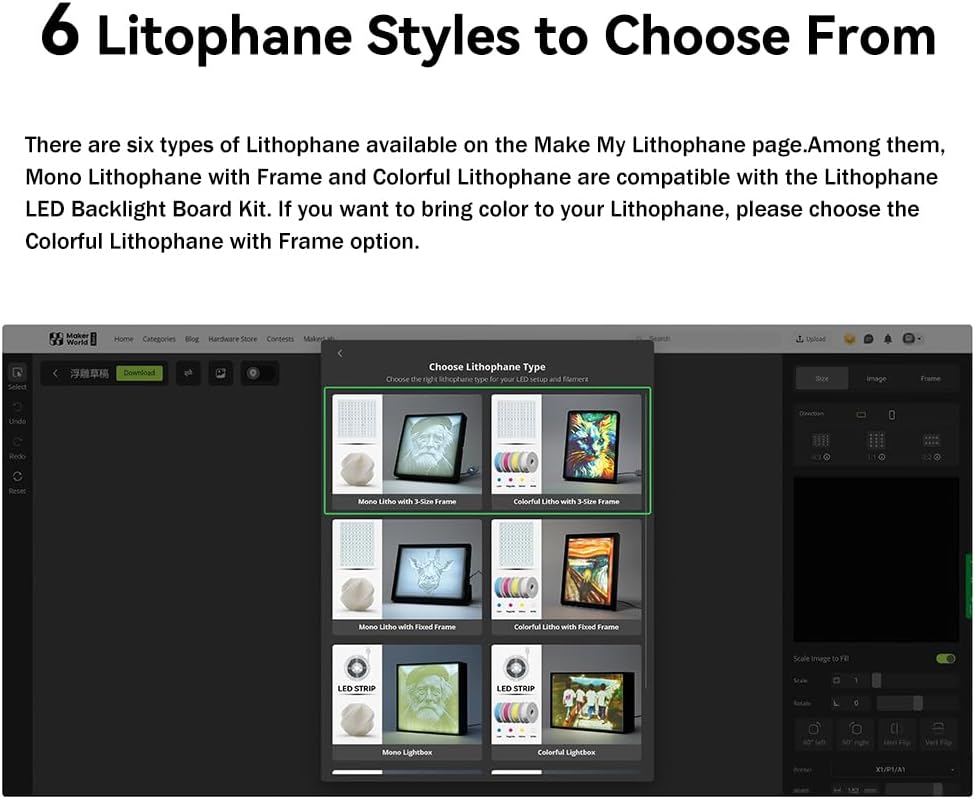
Task: Click the MakerWorld logo
Action: (73, 339)
